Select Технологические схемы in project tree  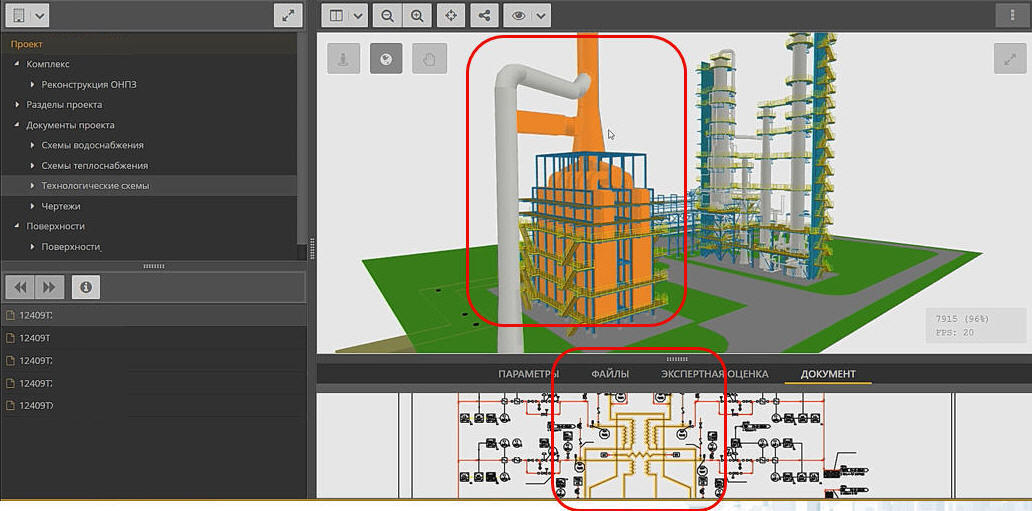95,186
